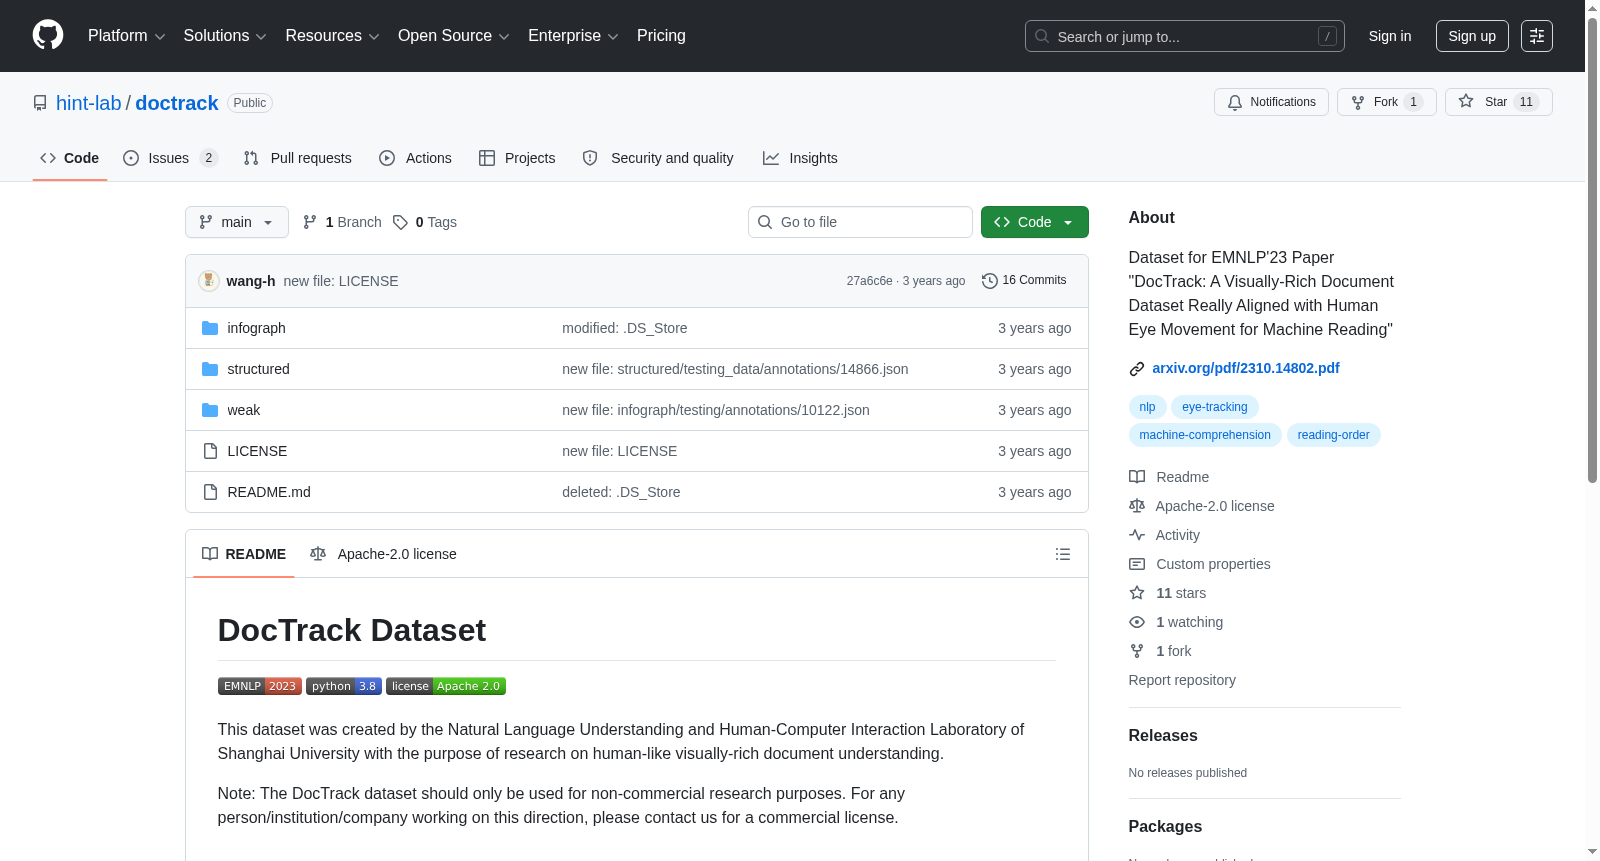
Task: Click the machine-comprehension topic tag
Action: coord(1205,435)
